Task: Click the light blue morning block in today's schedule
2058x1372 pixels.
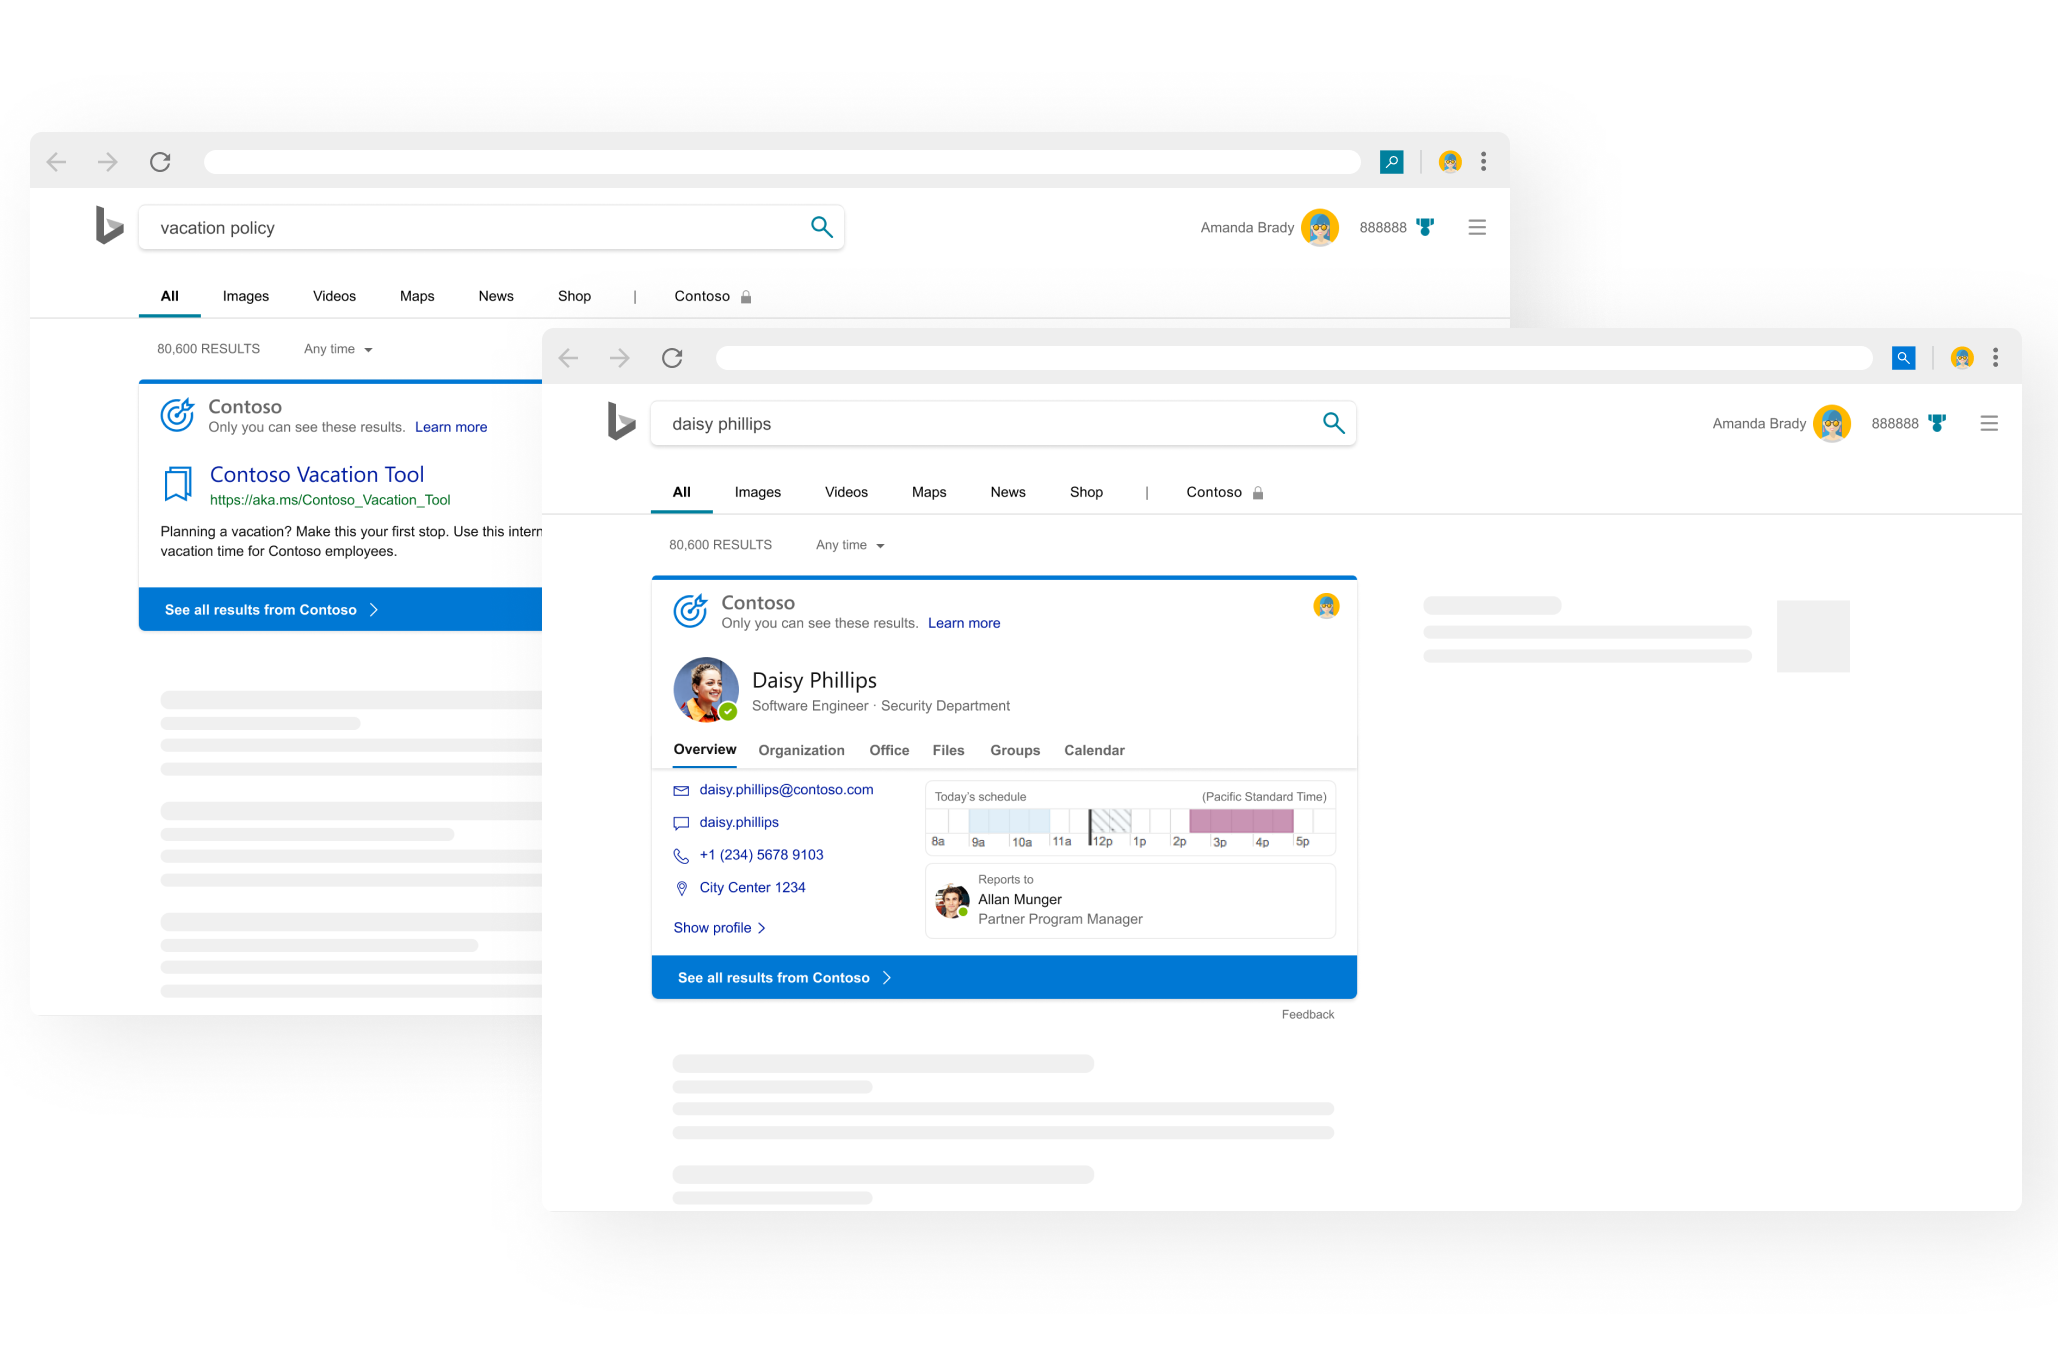Action: click(x=1009, y=821)
